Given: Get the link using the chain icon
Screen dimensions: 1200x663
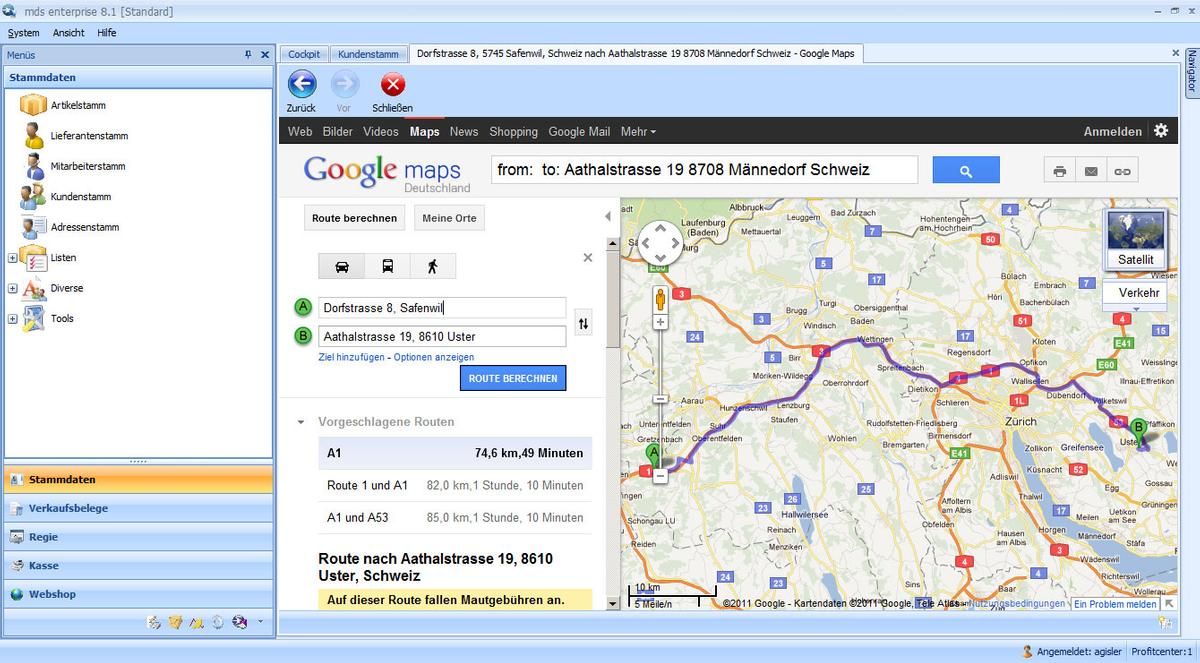Looking at the screenshot, I should (x=1122, y=171).
